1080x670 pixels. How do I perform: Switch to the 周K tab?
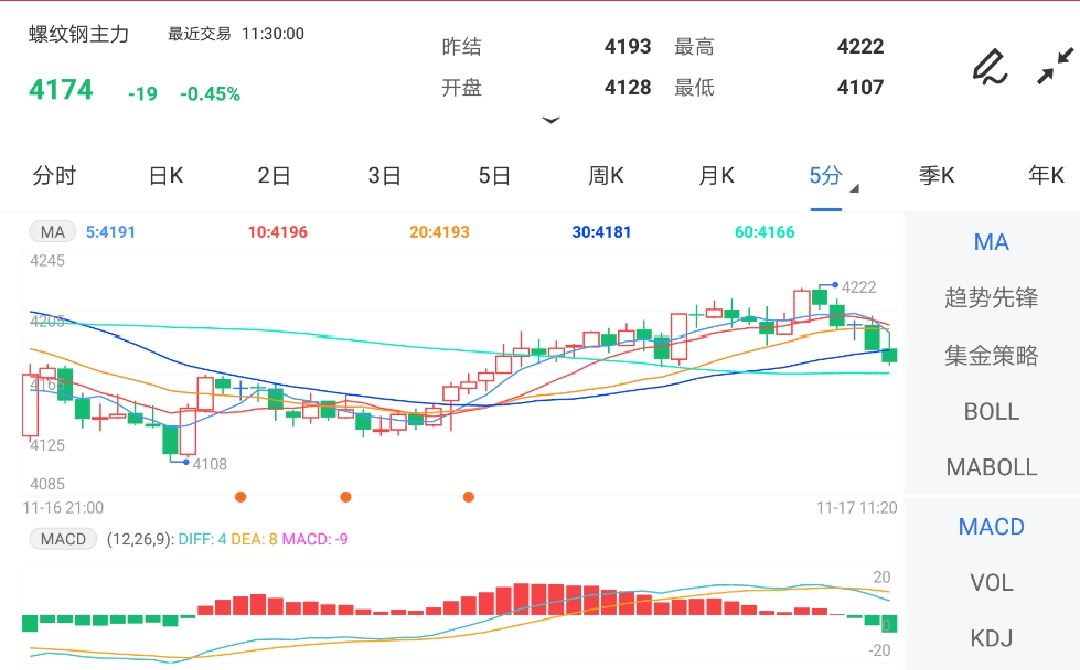pyautogui.click(x=605, y=176)
